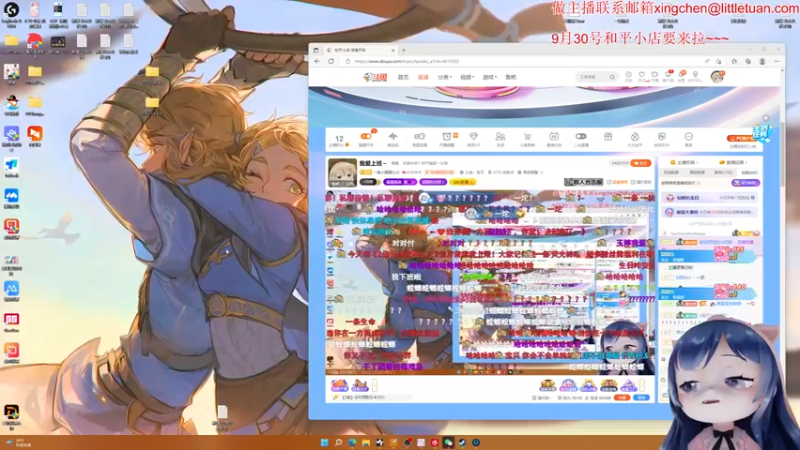Expand the 游戏 dropdown in Douyu header
The width and height of the screenshot is (800, 450).
(x=489, y=77)
